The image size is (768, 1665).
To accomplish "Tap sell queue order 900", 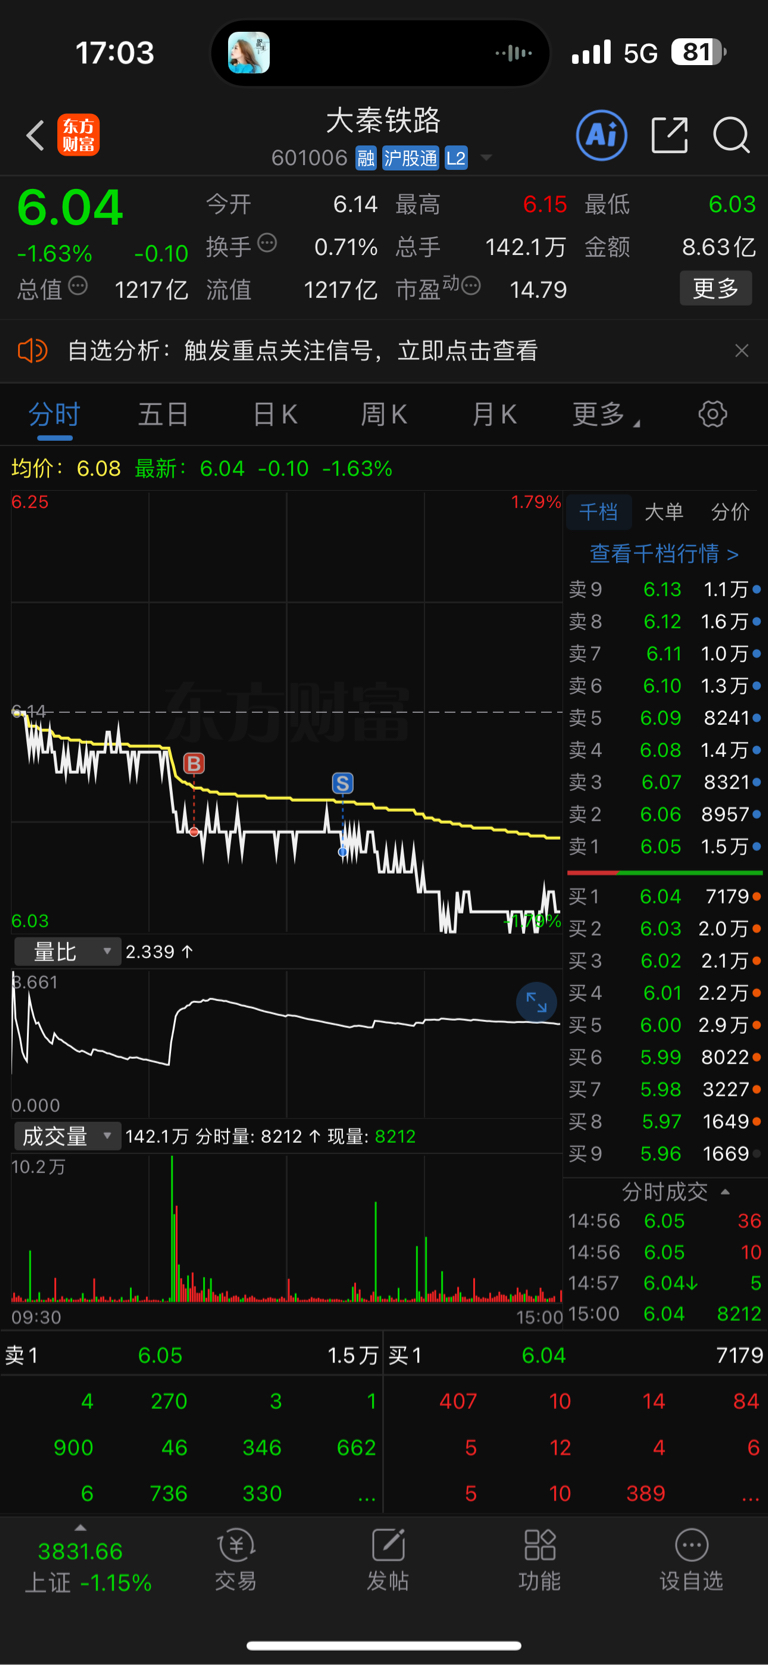I will 73,1448.
